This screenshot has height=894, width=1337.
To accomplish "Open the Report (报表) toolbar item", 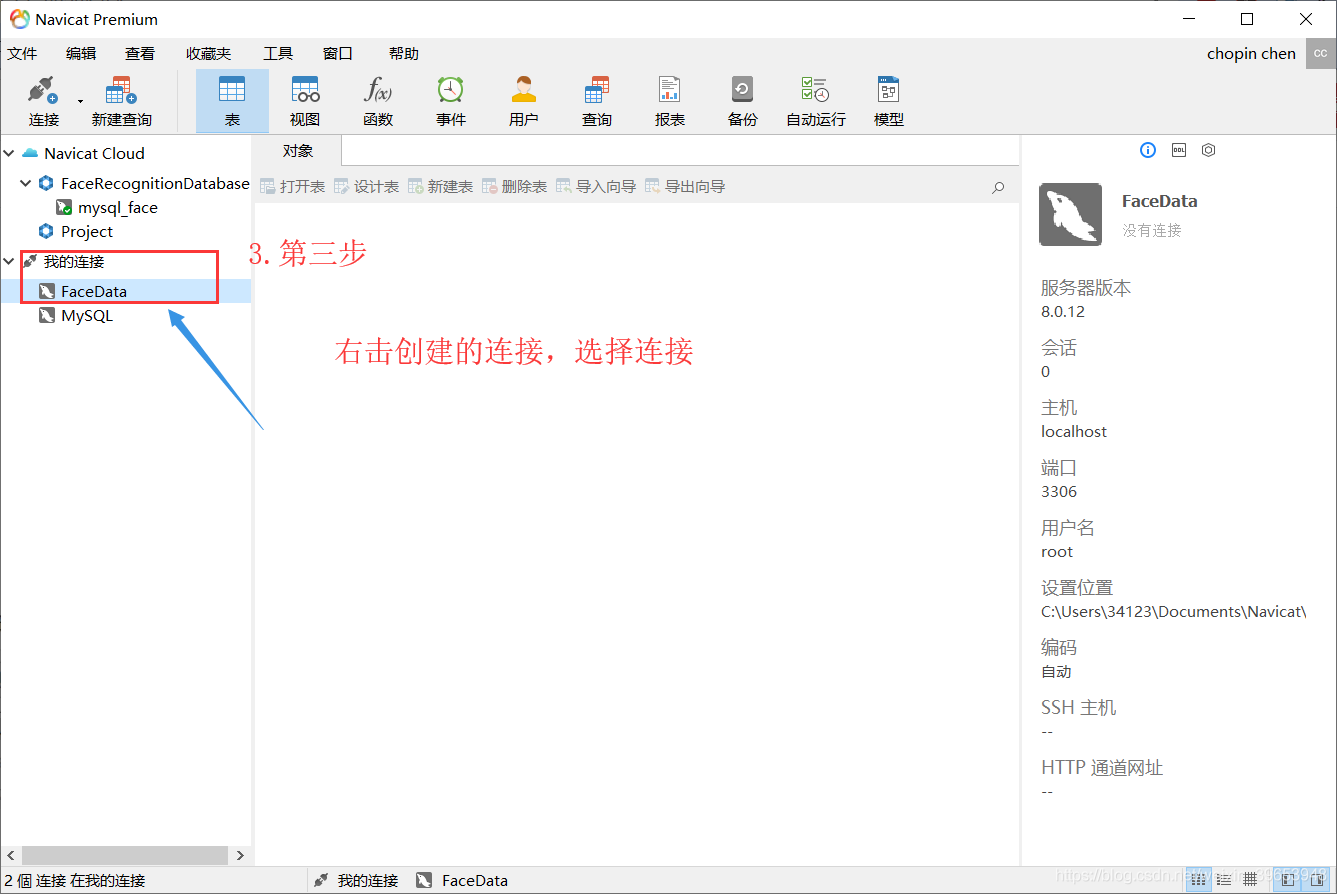I will click(670, 101).
